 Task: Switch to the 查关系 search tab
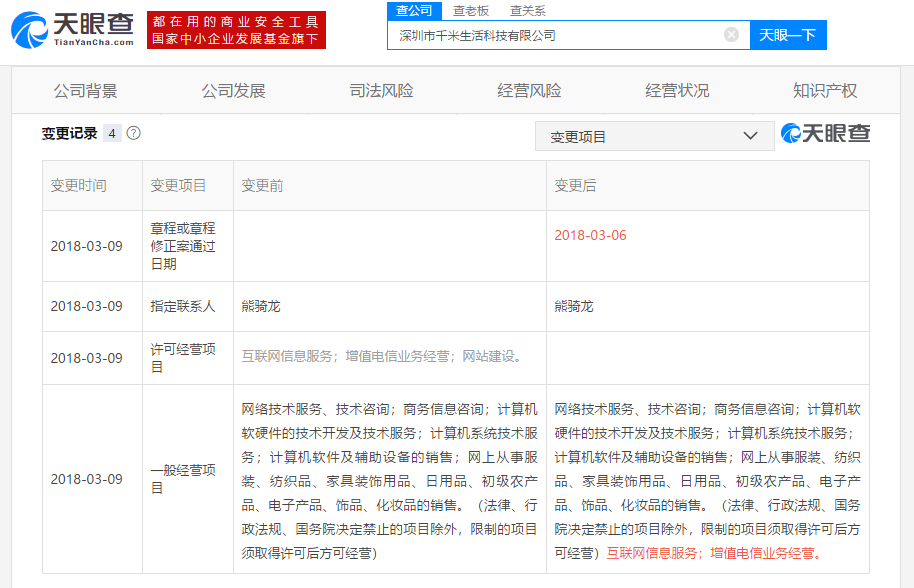(528, 10)
